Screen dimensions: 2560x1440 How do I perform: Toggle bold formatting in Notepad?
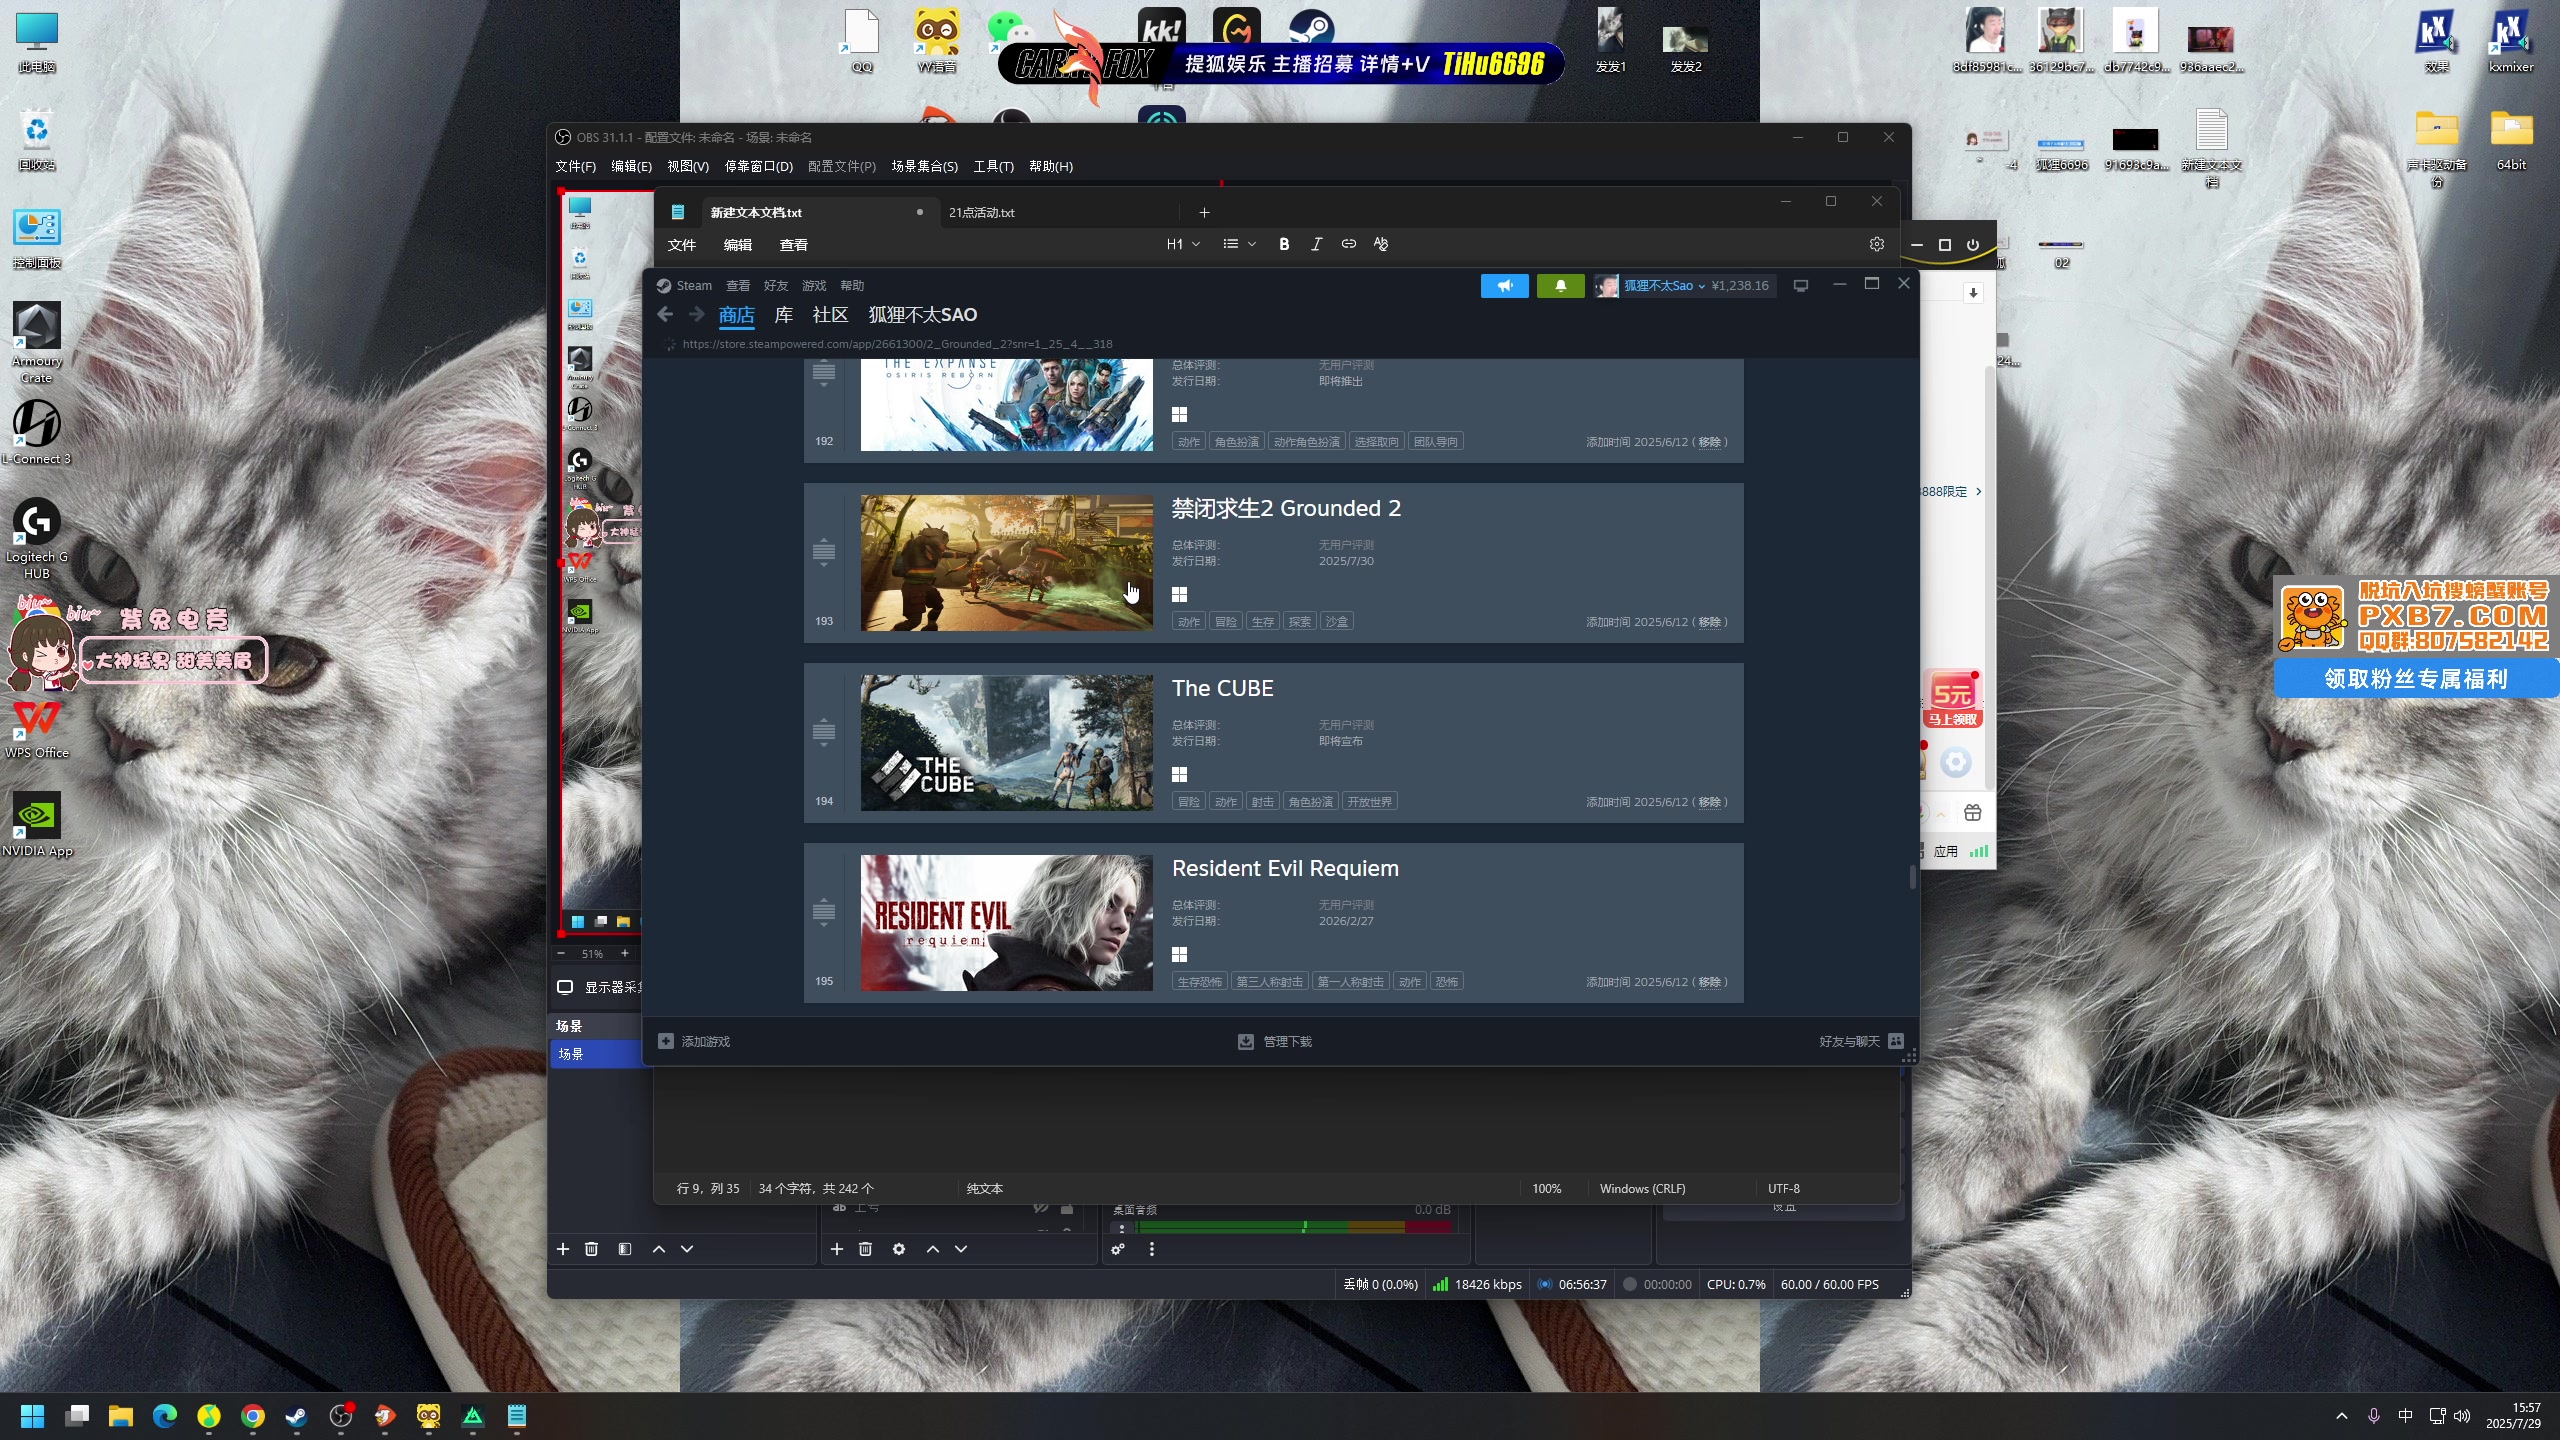[1284, 244]
